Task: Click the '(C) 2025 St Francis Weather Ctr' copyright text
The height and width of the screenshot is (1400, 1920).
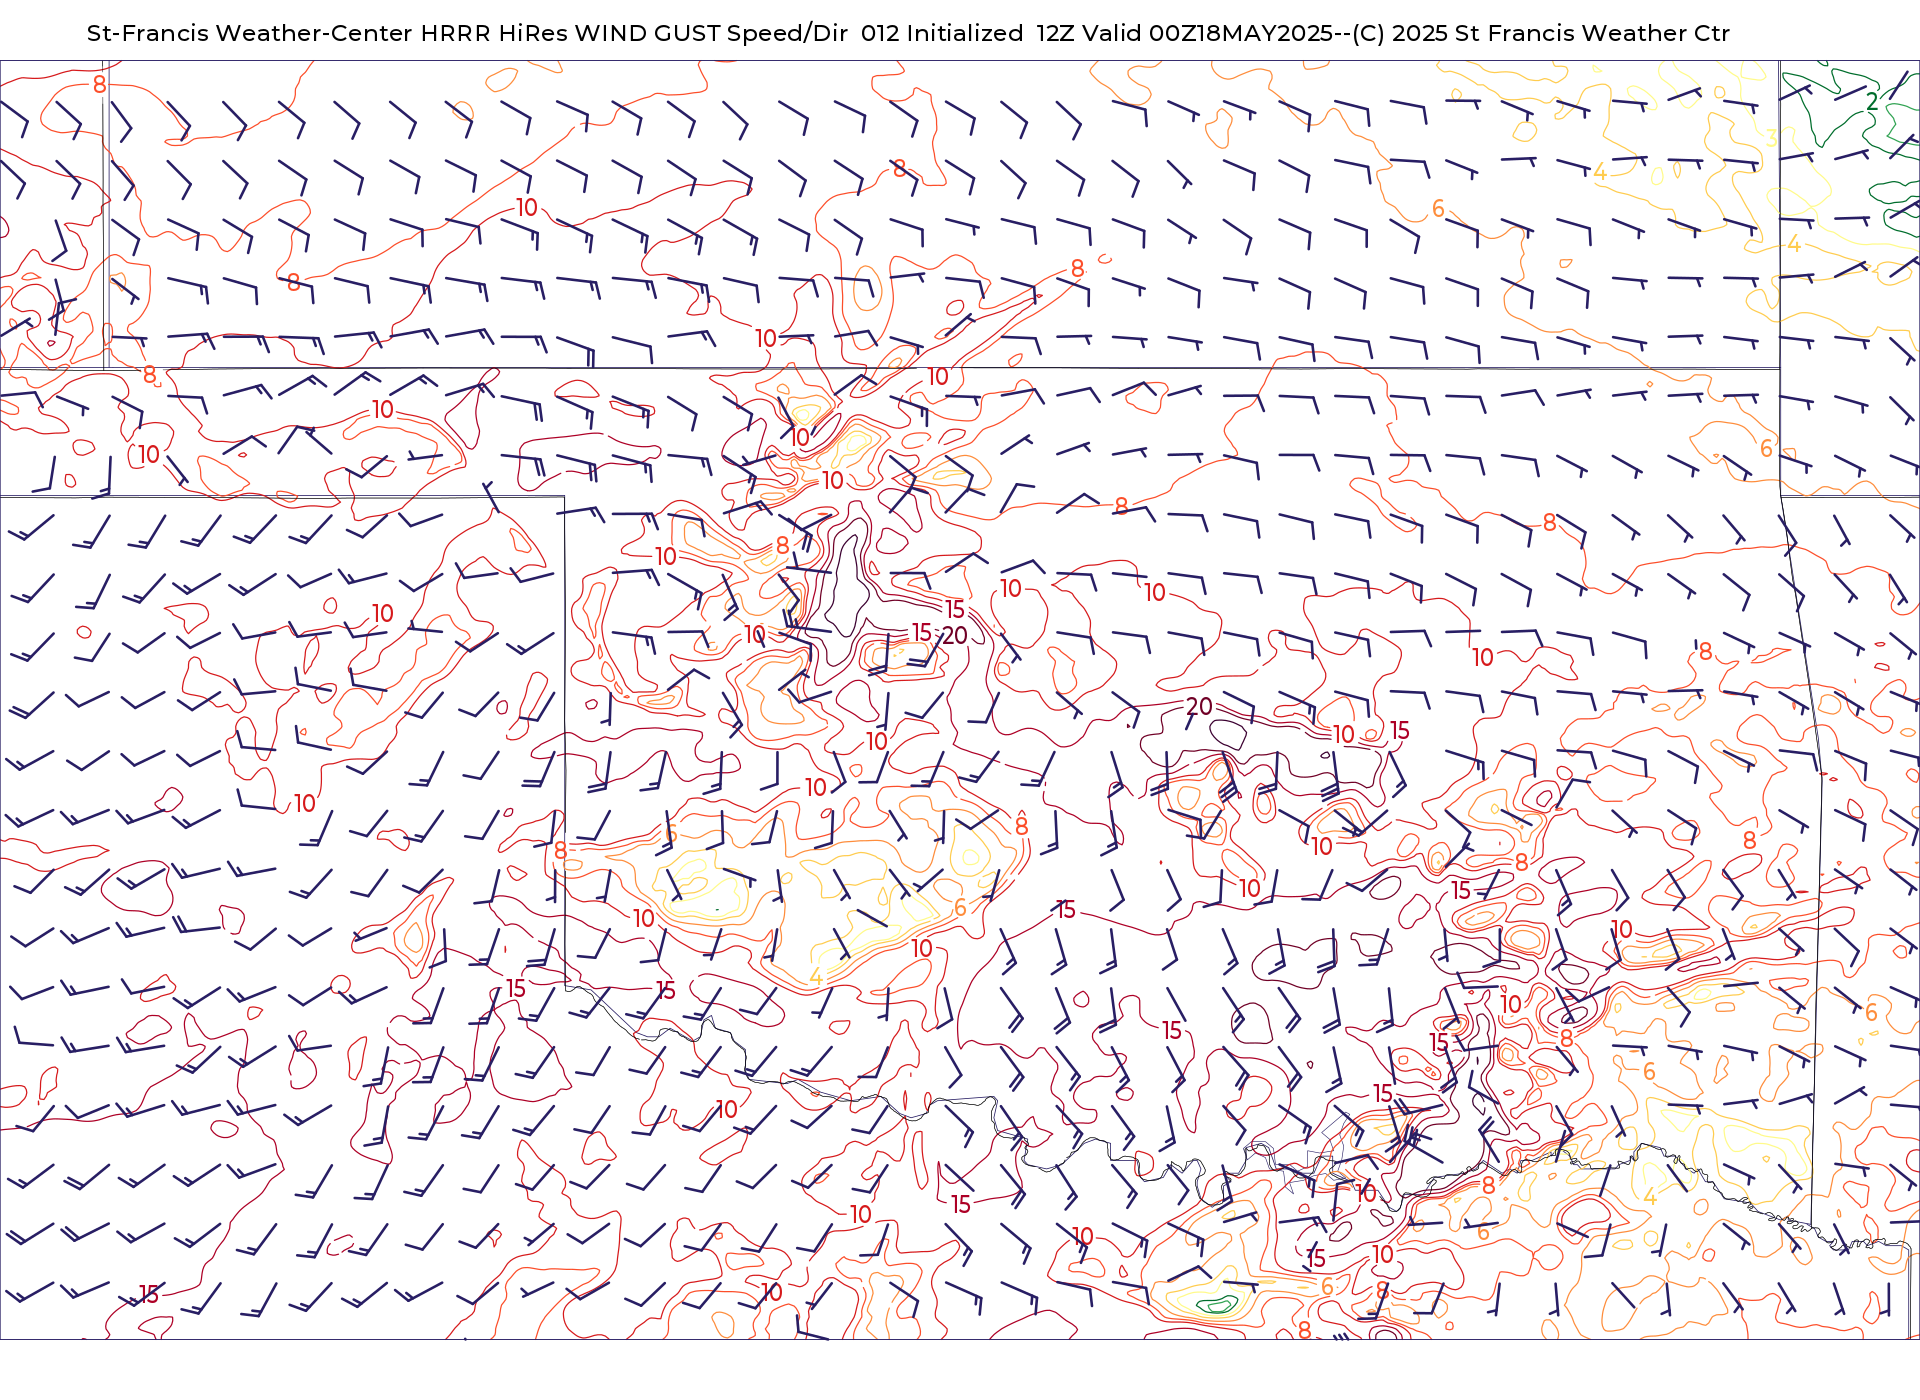Action: tap(1541, 33)
